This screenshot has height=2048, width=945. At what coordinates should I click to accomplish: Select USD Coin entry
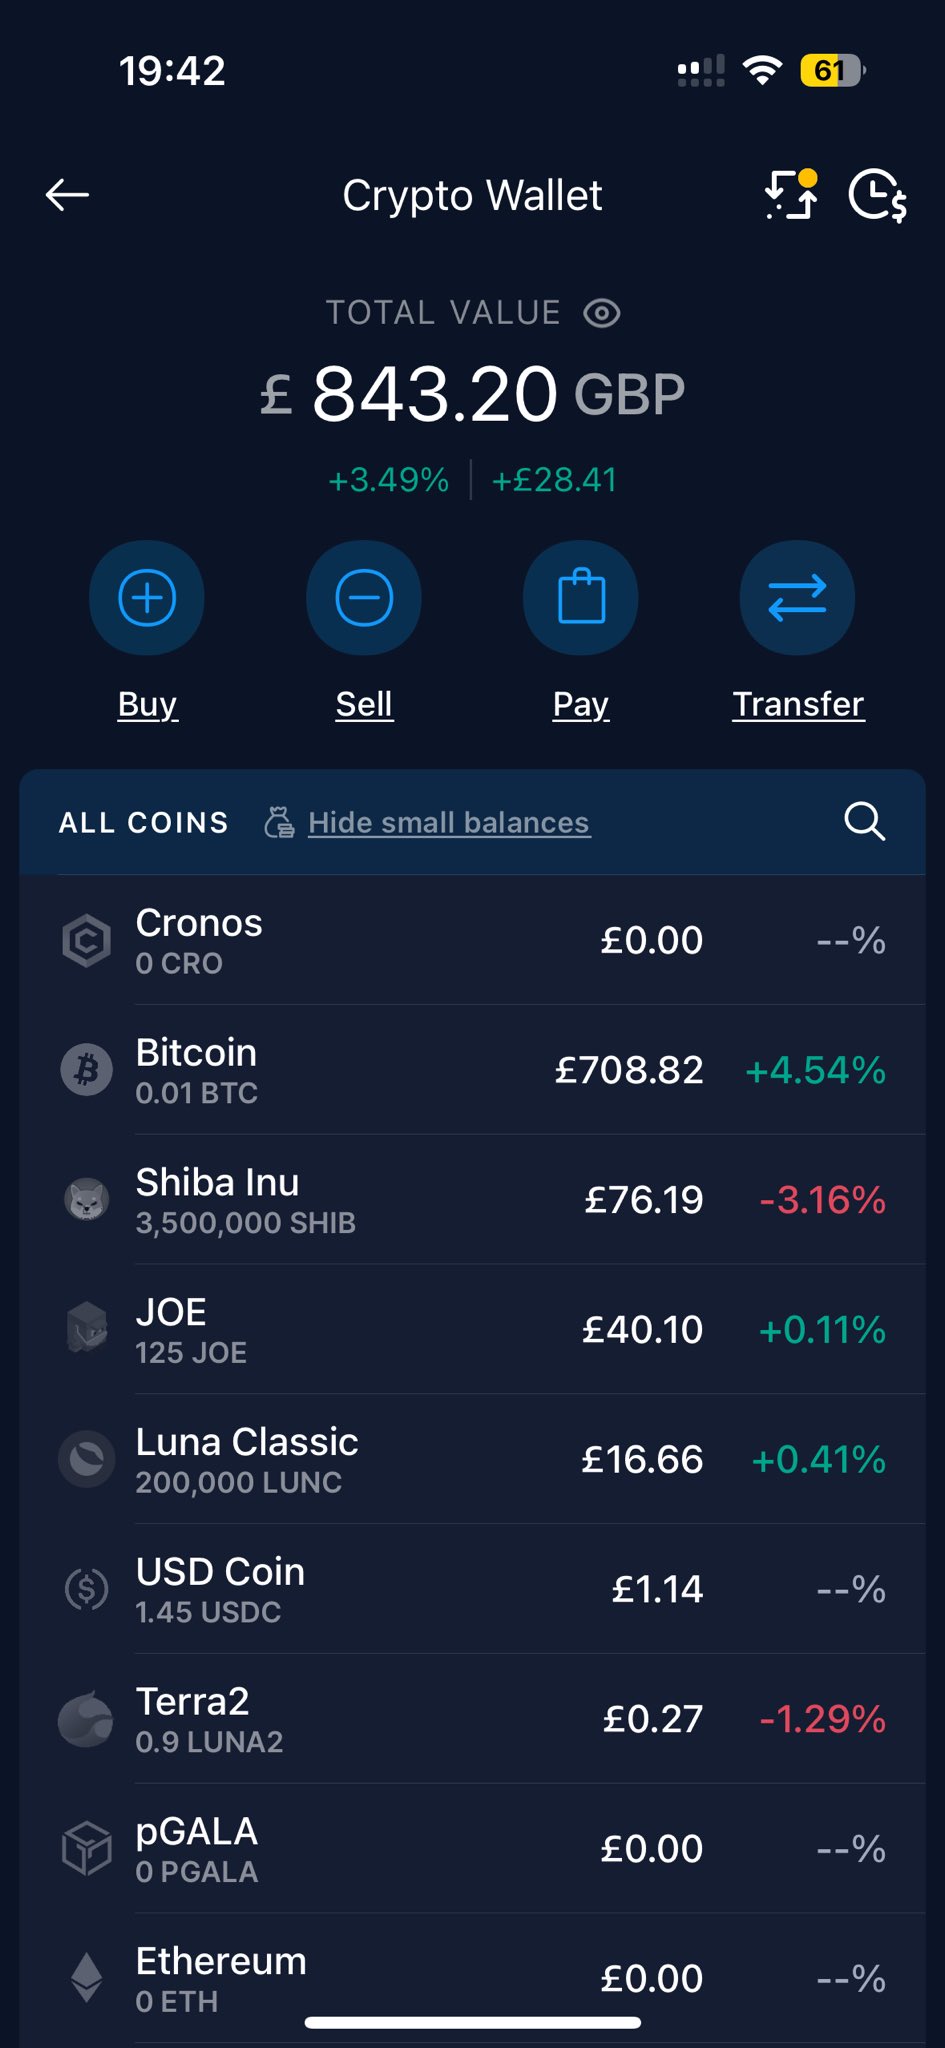472,1589
